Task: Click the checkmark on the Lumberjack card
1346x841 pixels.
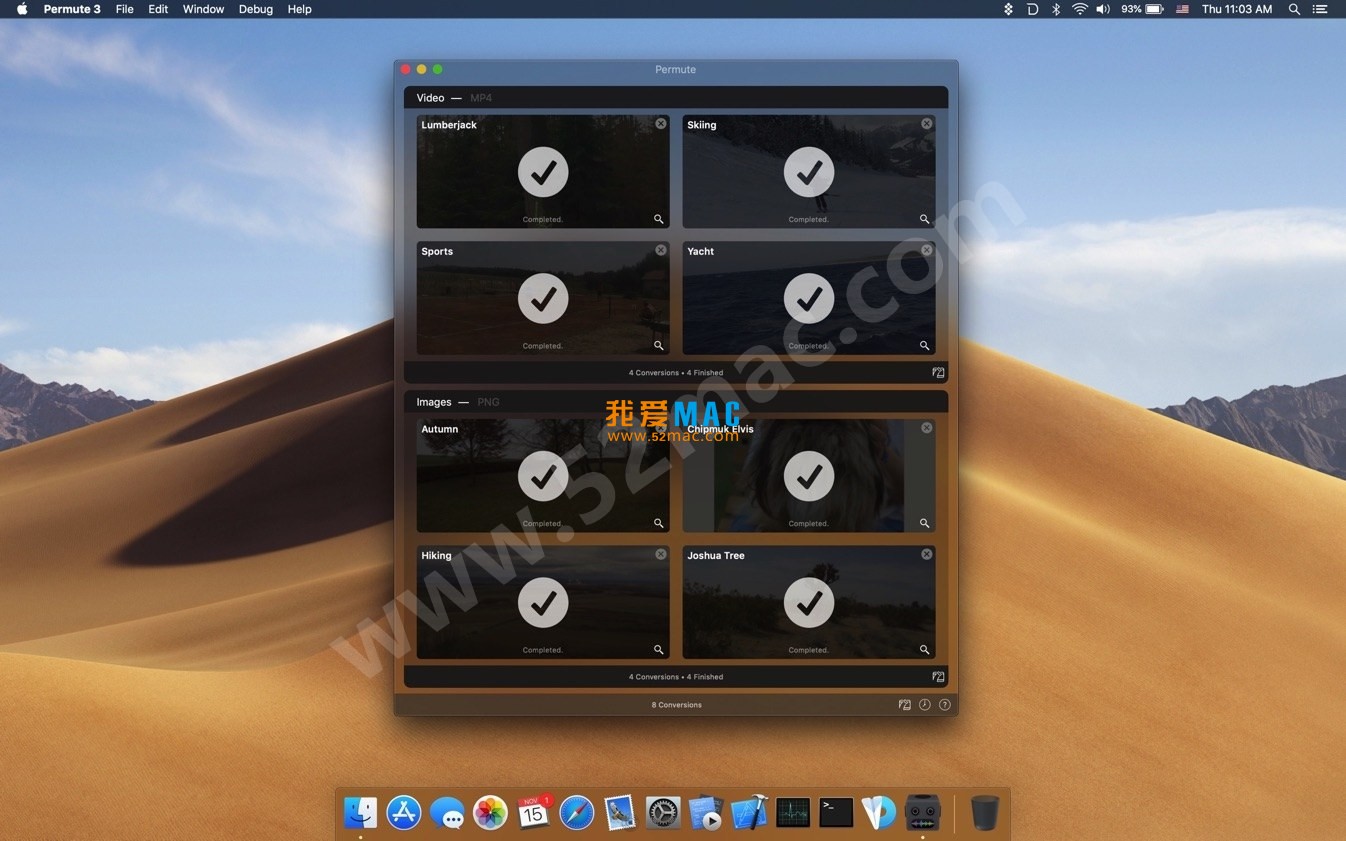Action: tap(543, 173)
